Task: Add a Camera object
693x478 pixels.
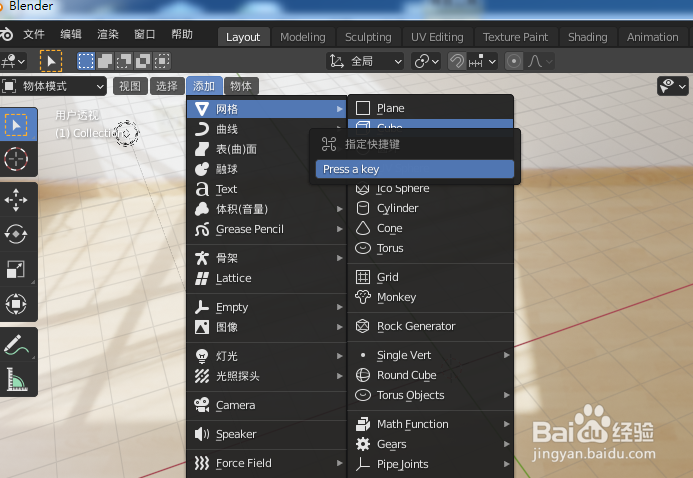Action: click(267, 405)
